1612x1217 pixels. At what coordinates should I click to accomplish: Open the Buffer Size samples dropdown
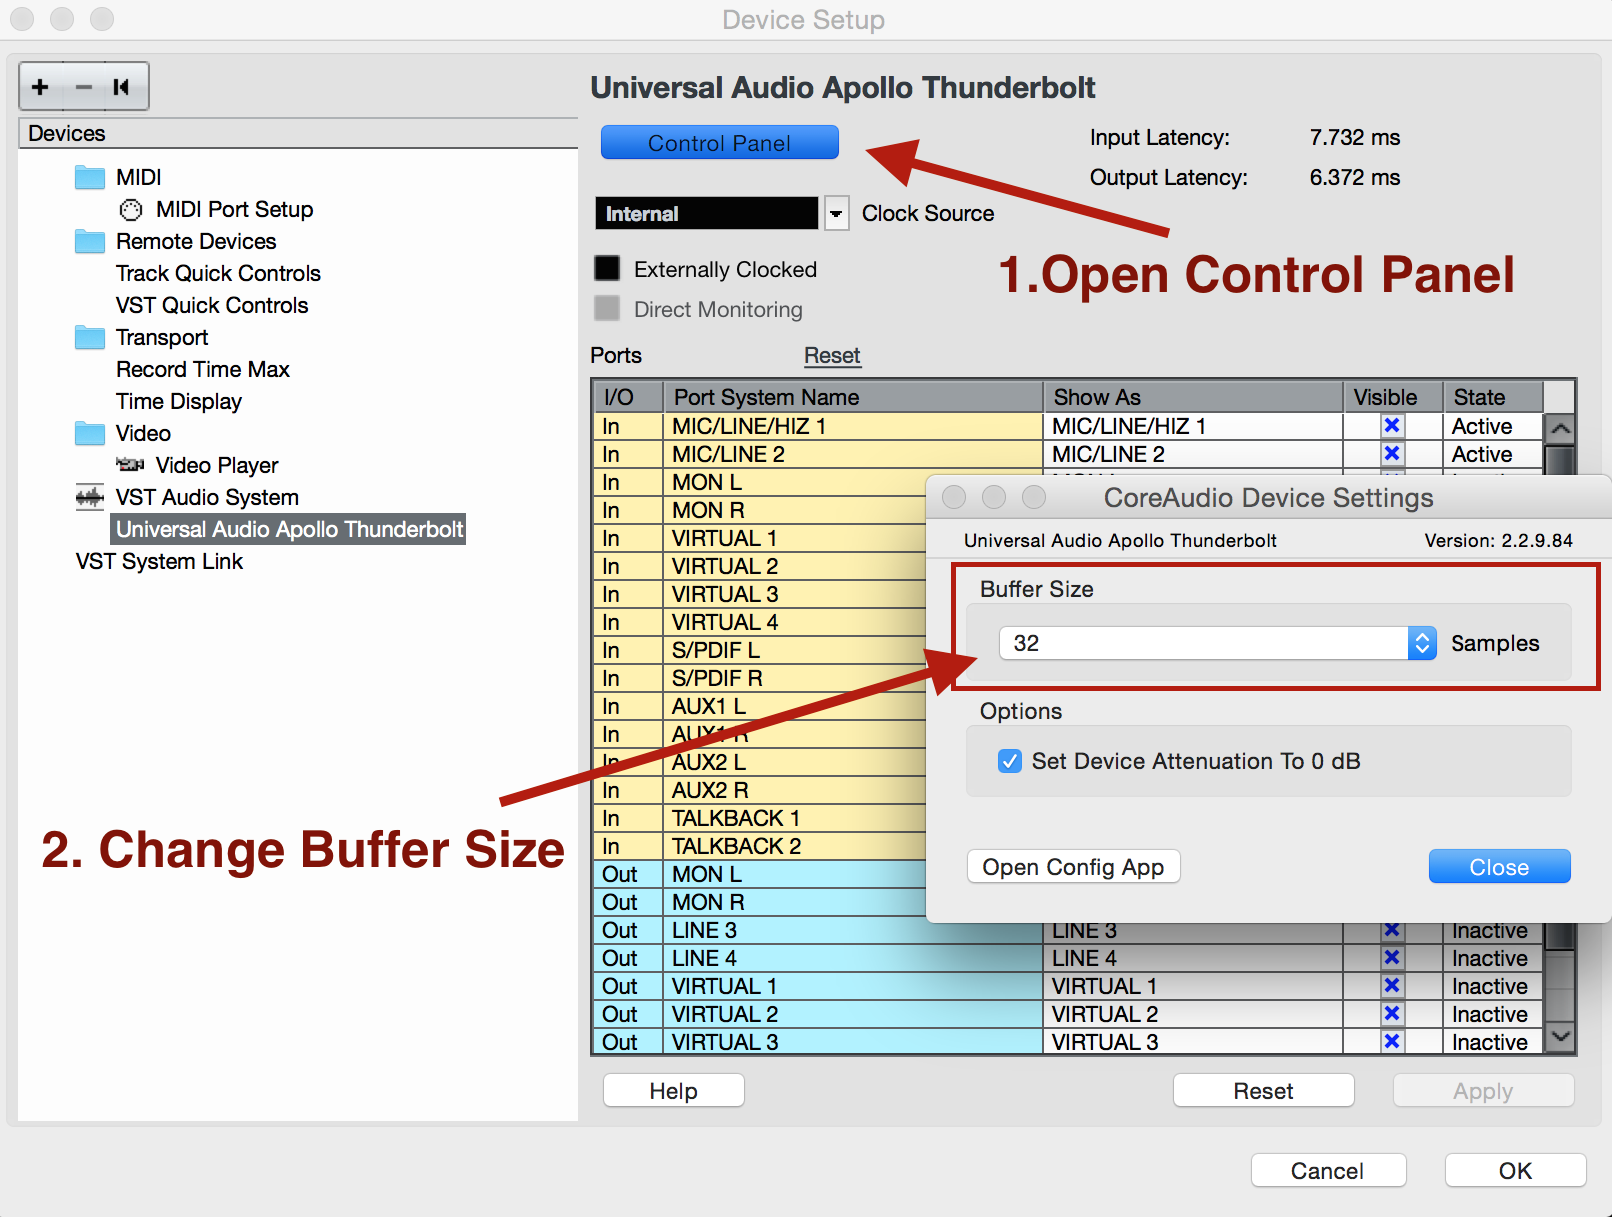pos(1421,643)
